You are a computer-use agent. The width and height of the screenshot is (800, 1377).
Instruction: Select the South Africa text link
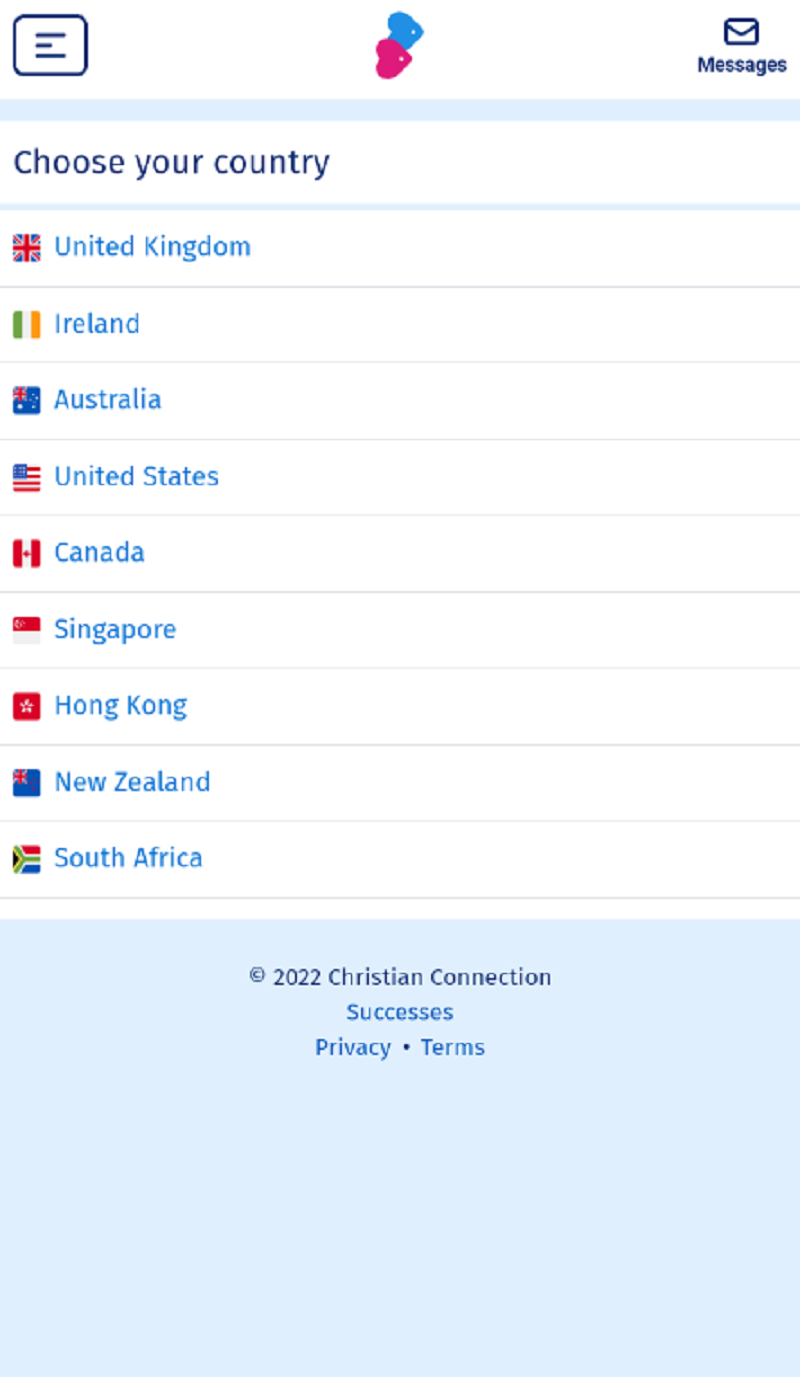128,858
